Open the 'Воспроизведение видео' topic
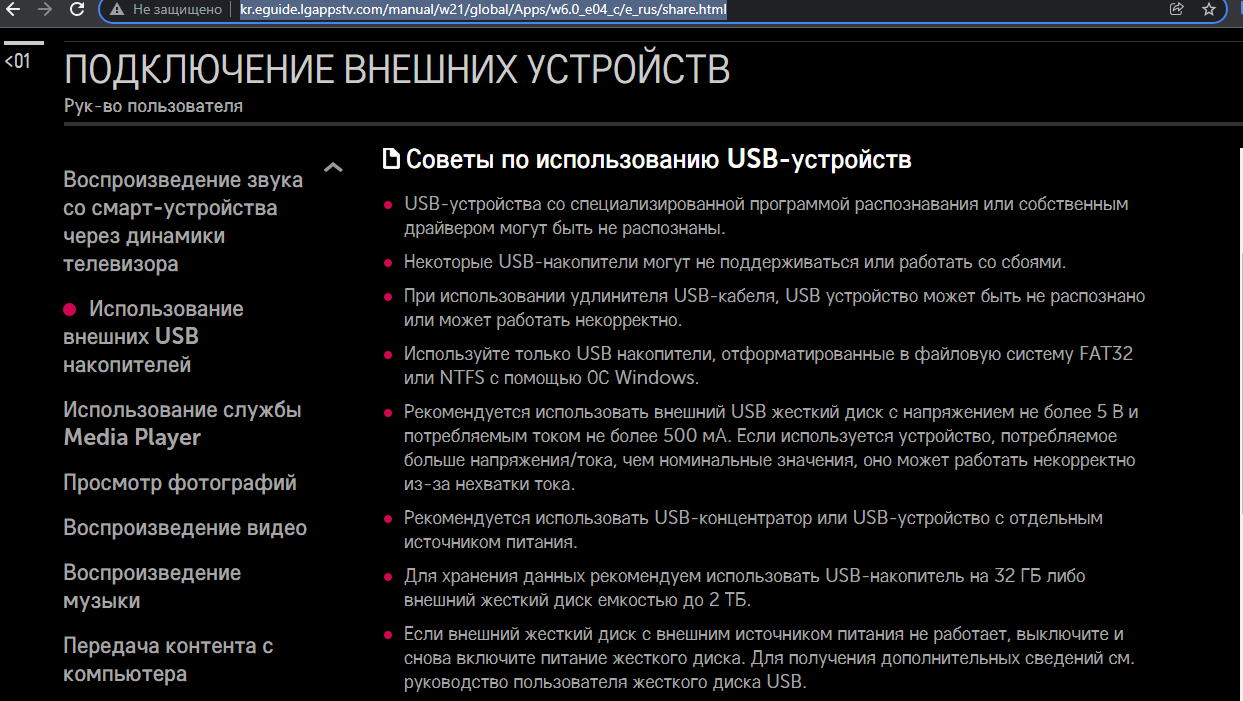 pyautogui.click(x=185, y=528)
